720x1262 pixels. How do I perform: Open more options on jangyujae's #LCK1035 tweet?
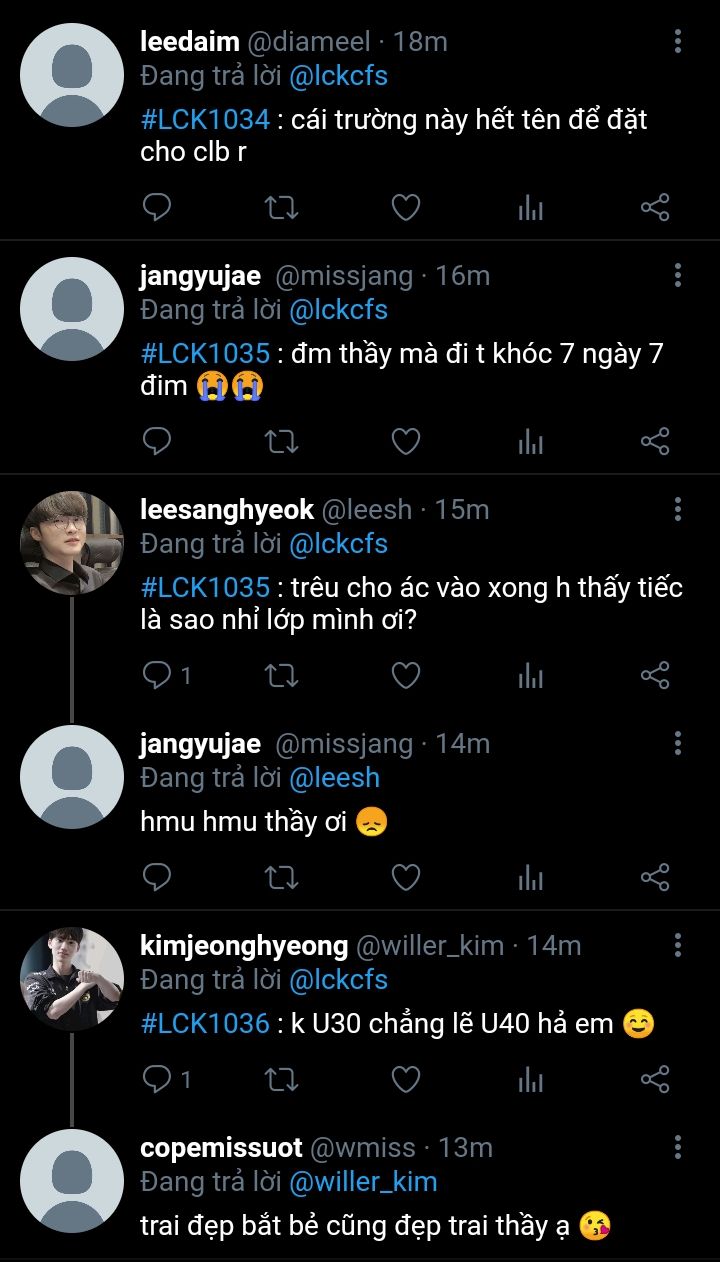[678, 276]
